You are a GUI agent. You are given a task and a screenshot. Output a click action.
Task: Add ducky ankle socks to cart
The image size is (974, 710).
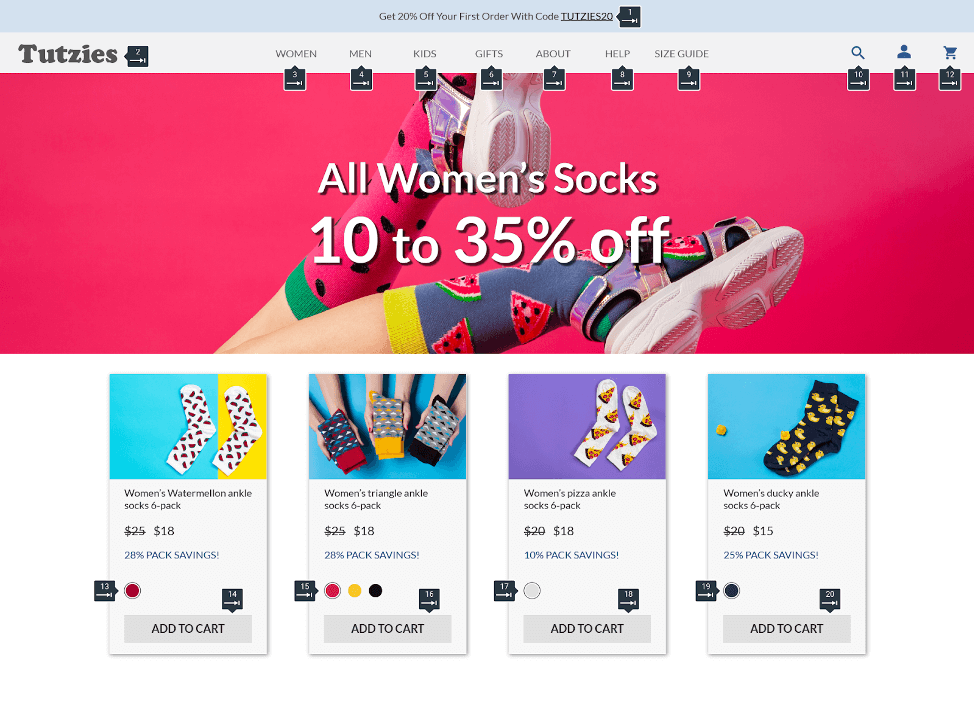(786, 629)
